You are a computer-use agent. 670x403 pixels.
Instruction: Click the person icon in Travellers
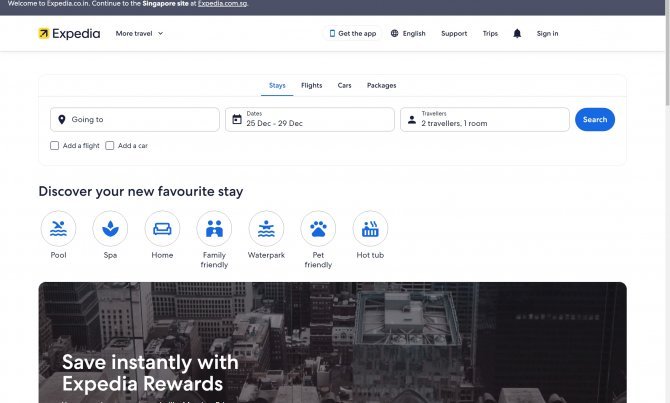click(412, 120)
